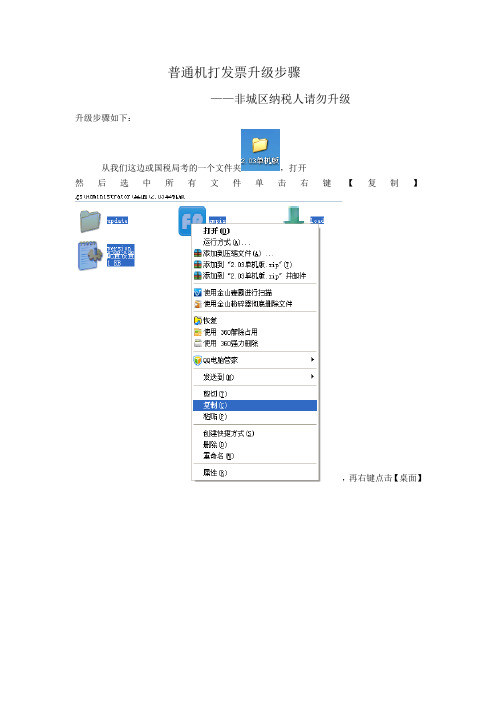Select 添加到 "2.03单机版.zip" 并邮件 entry

pos(255,276)
